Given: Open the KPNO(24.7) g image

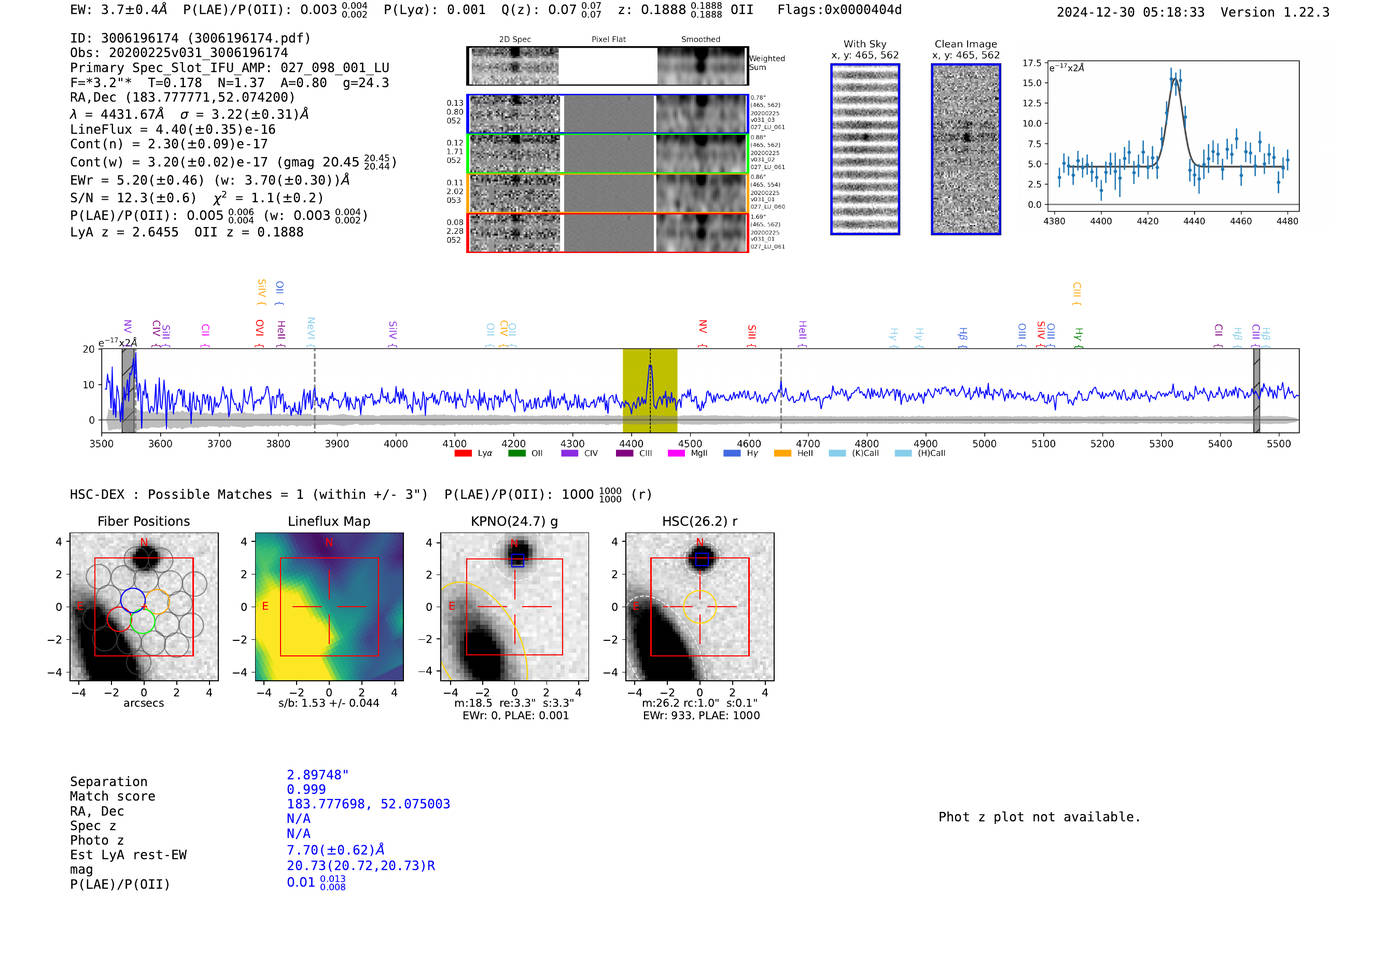Looking at the screenshot, I should coord(515,607).
